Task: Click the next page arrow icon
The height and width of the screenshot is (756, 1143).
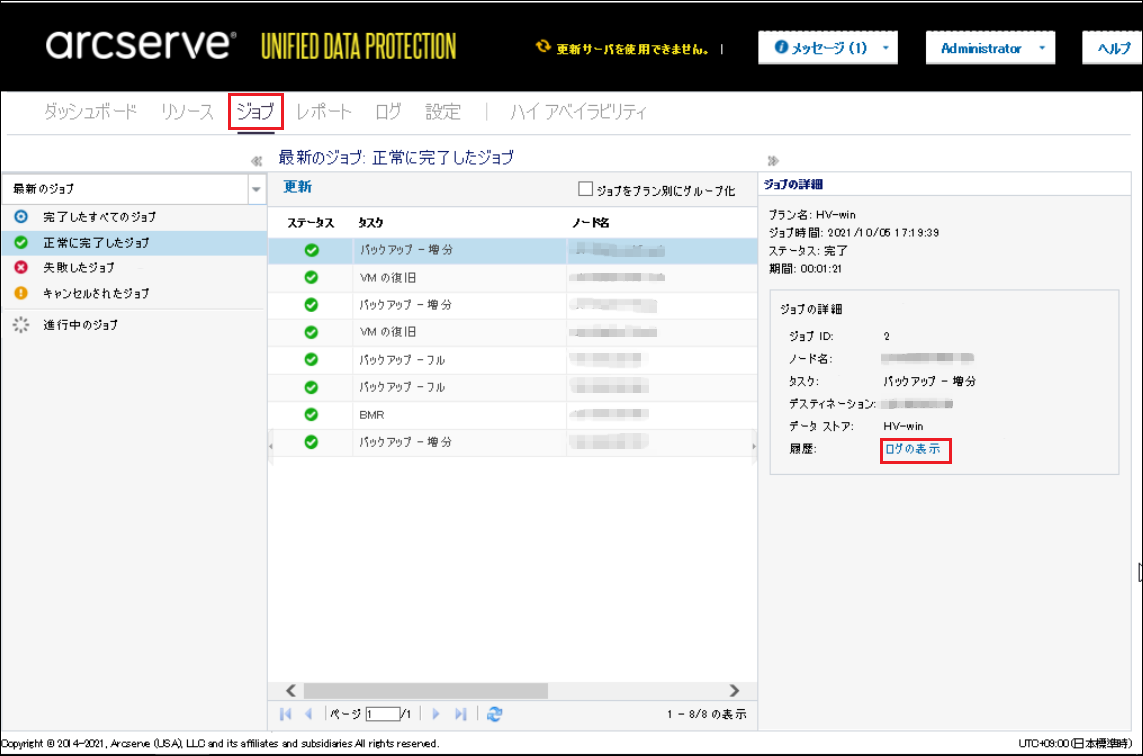Action: pyautogui.click(x=436, y=714)
